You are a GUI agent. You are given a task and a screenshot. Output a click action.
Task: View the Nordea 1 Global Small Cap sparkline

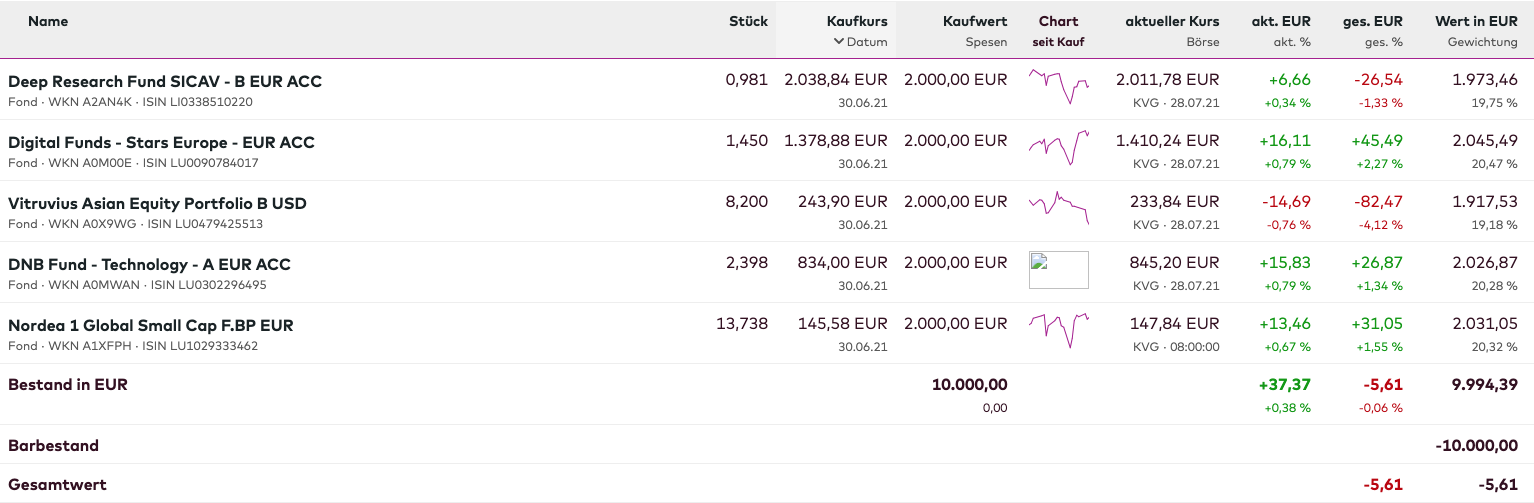(1058, 330)
